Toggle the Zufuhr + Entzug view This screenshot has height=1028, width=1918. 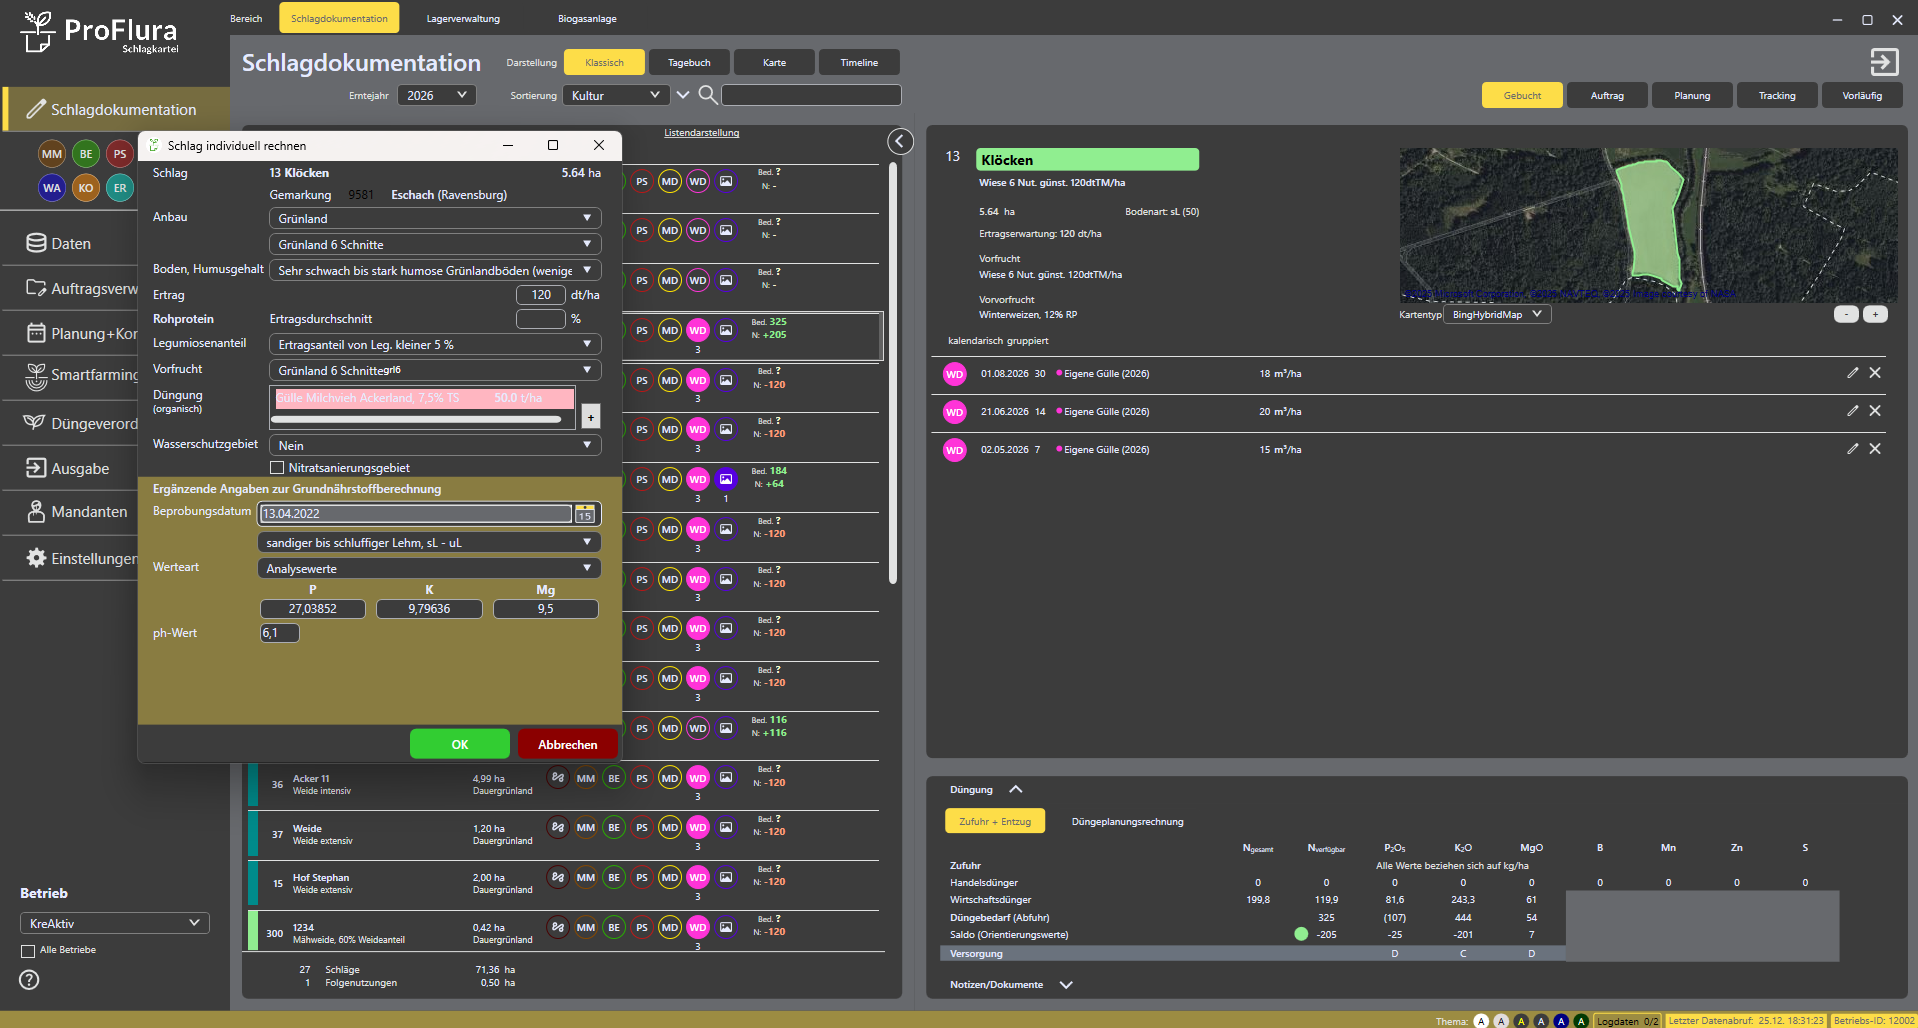coord(994,821)
